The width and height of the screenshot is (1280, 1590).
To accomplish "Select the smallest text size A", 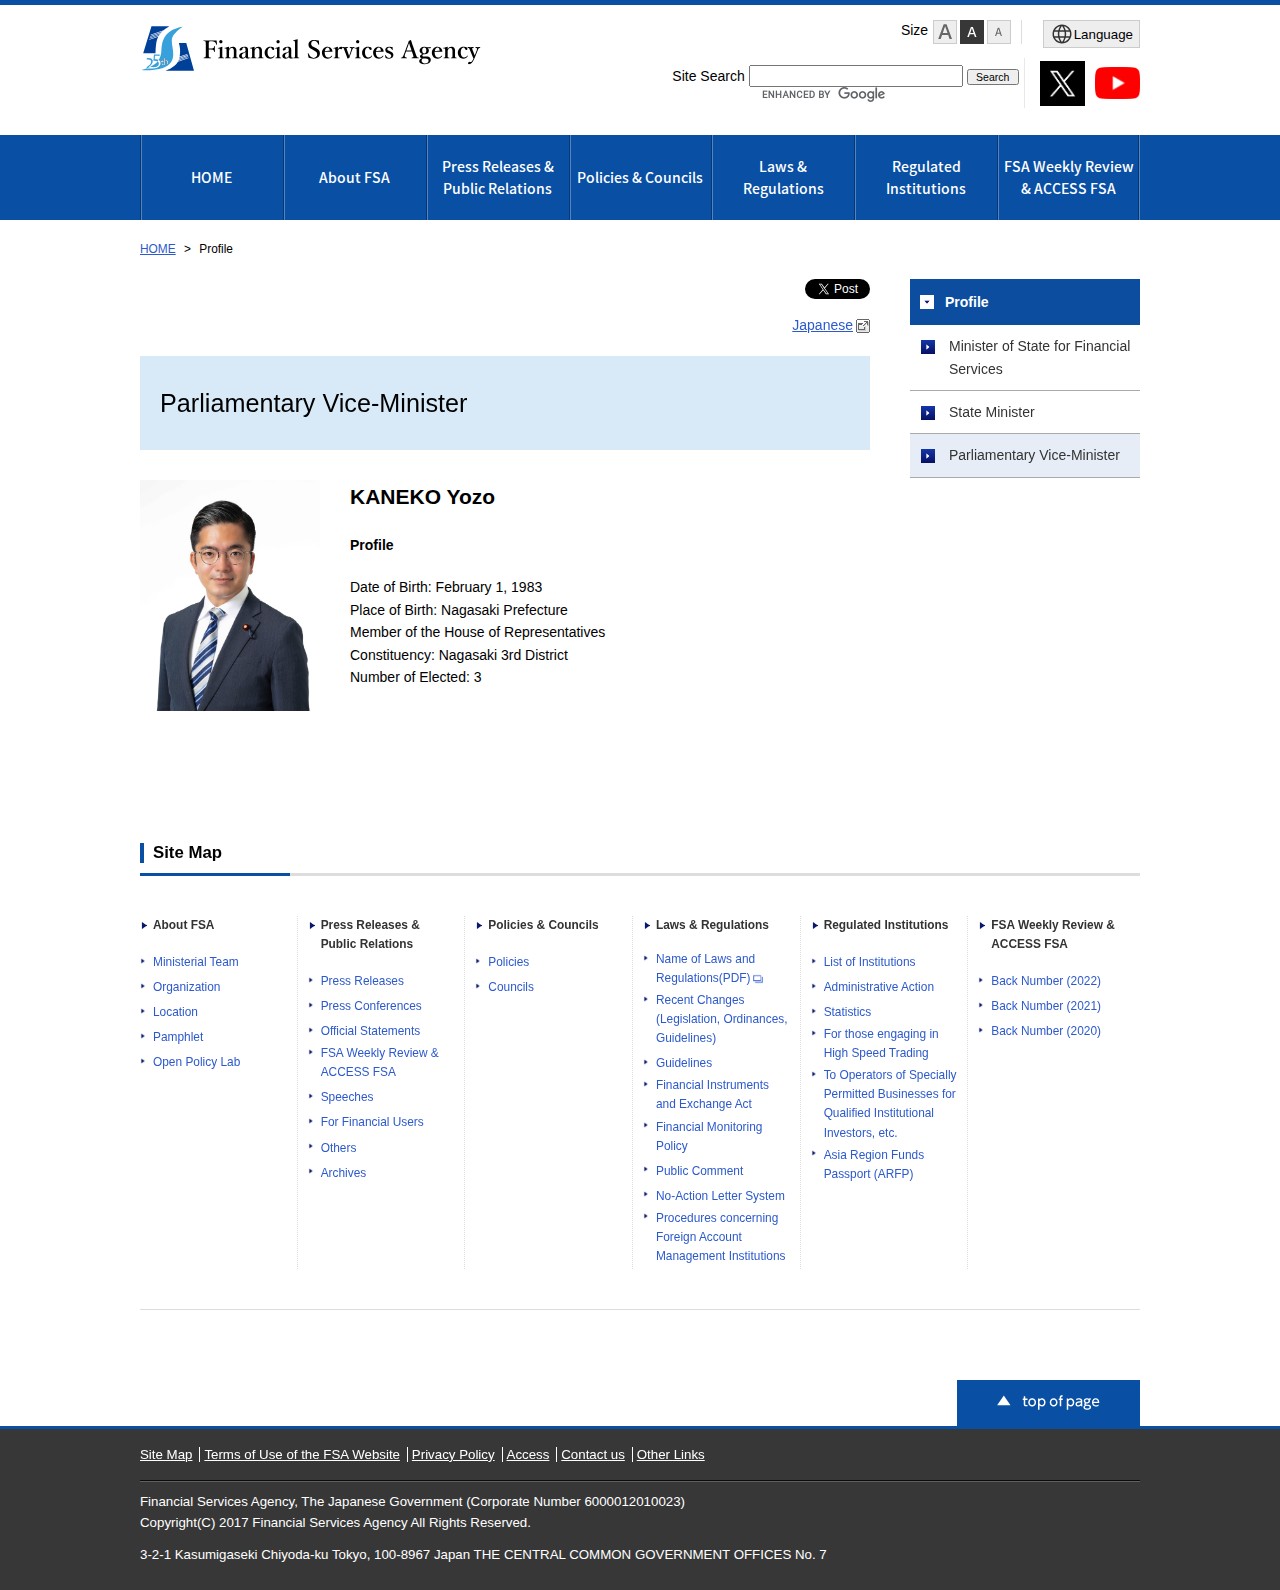I will (998, 32).
